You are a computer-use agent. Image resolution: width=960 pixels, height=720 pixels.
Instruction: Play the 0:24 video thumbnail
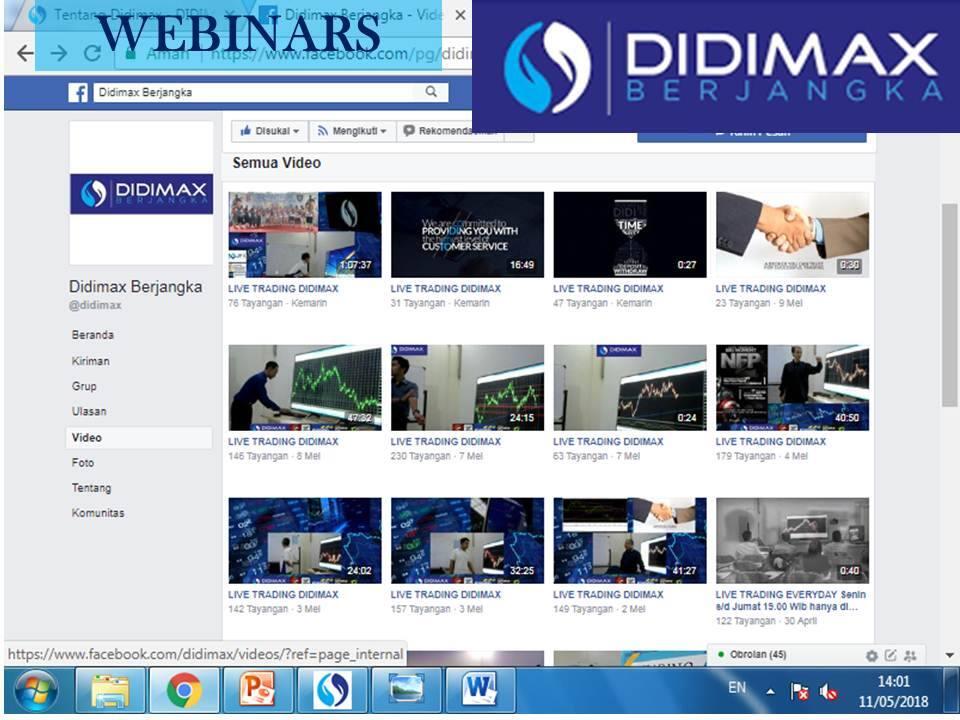[x=630, y=388]
